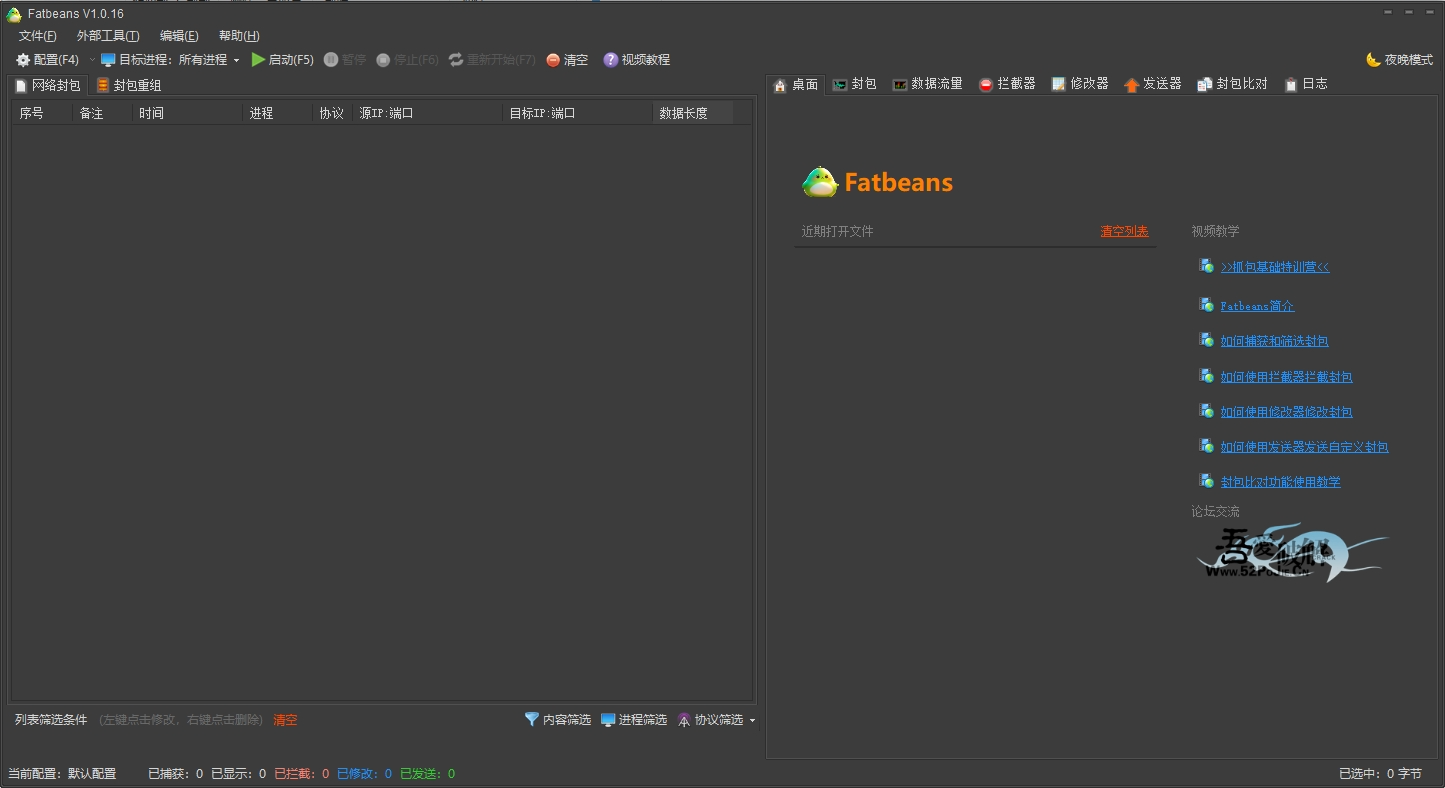
Task: Open the 文件(F) menu
Action: (x=38, y=36)
